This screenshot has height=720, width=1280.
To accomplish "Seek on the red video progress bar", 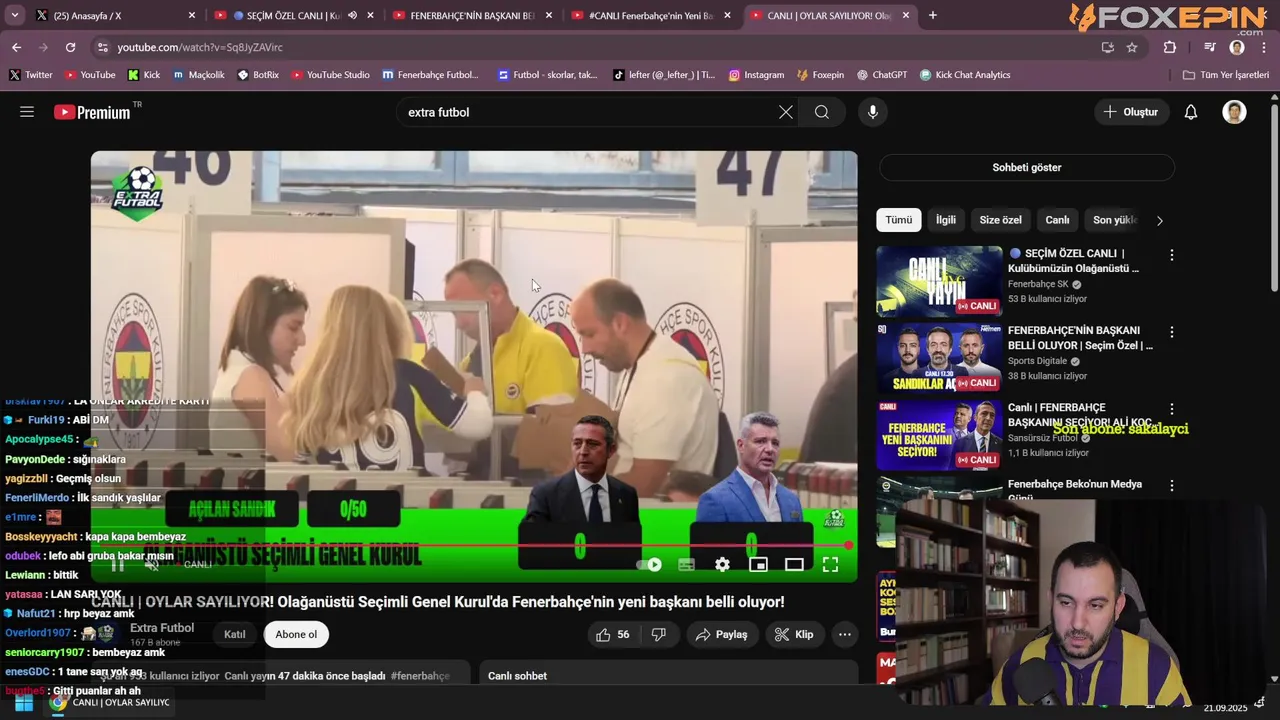I will click(x=474, y=545).
